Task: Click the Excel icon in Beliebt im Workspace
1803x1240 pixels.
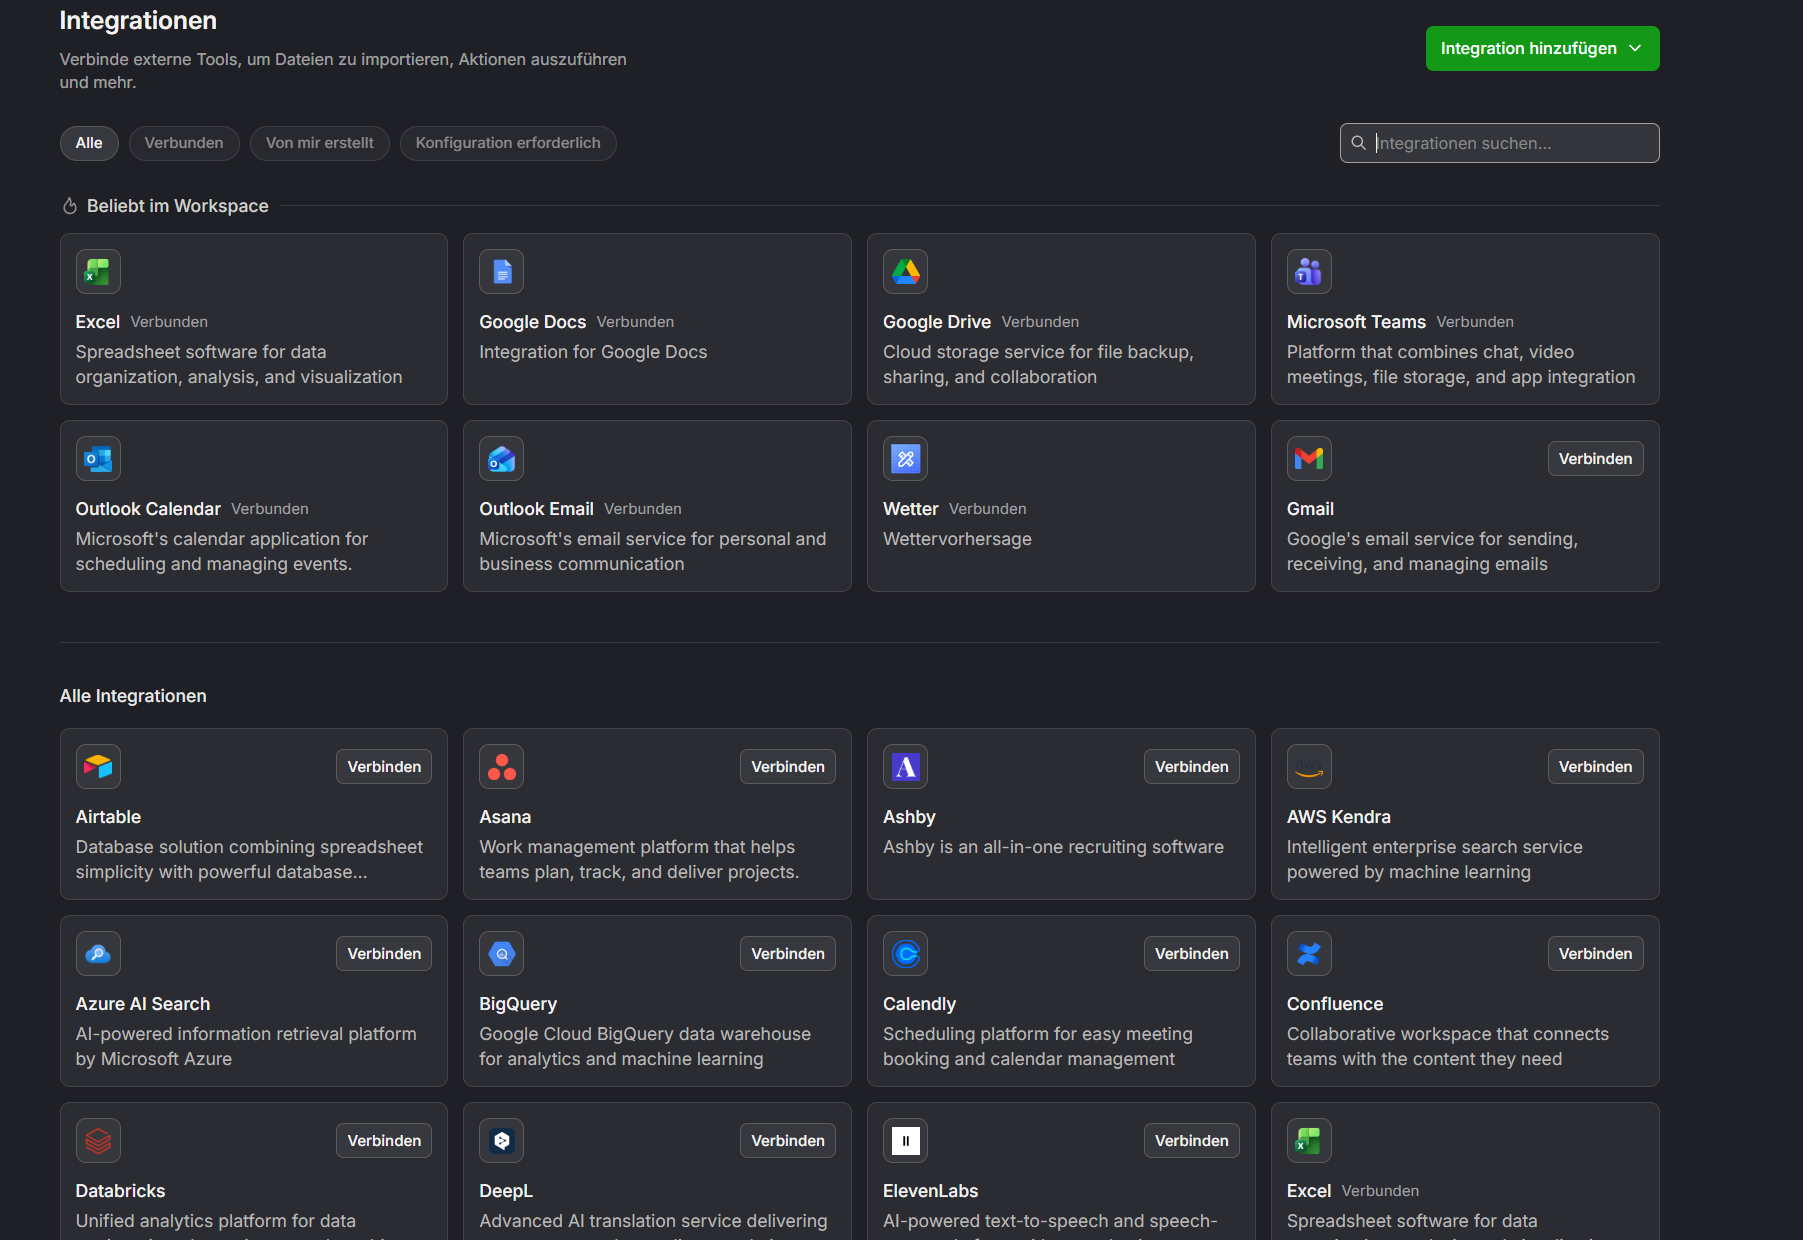Action: (98, 272)
